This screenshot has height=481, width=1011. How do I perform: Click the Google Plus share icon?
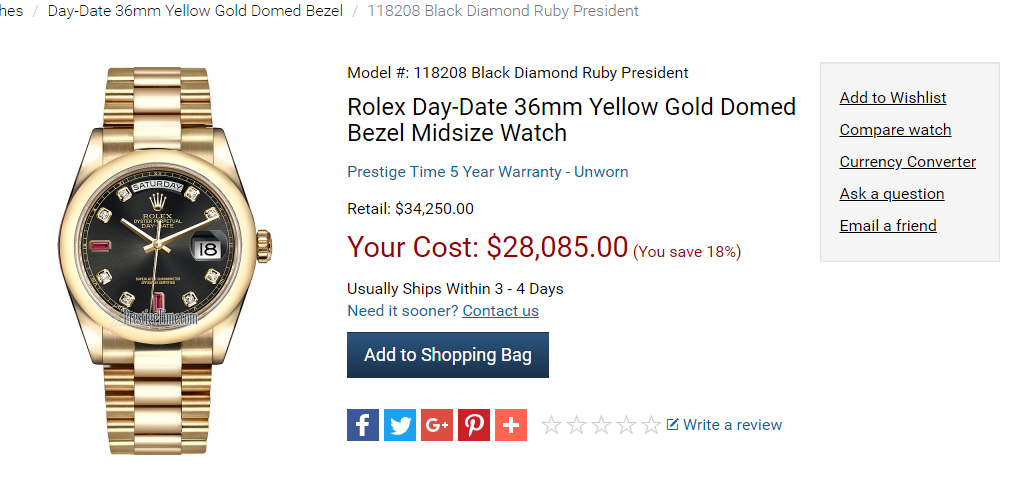click(x=437, y=425)
